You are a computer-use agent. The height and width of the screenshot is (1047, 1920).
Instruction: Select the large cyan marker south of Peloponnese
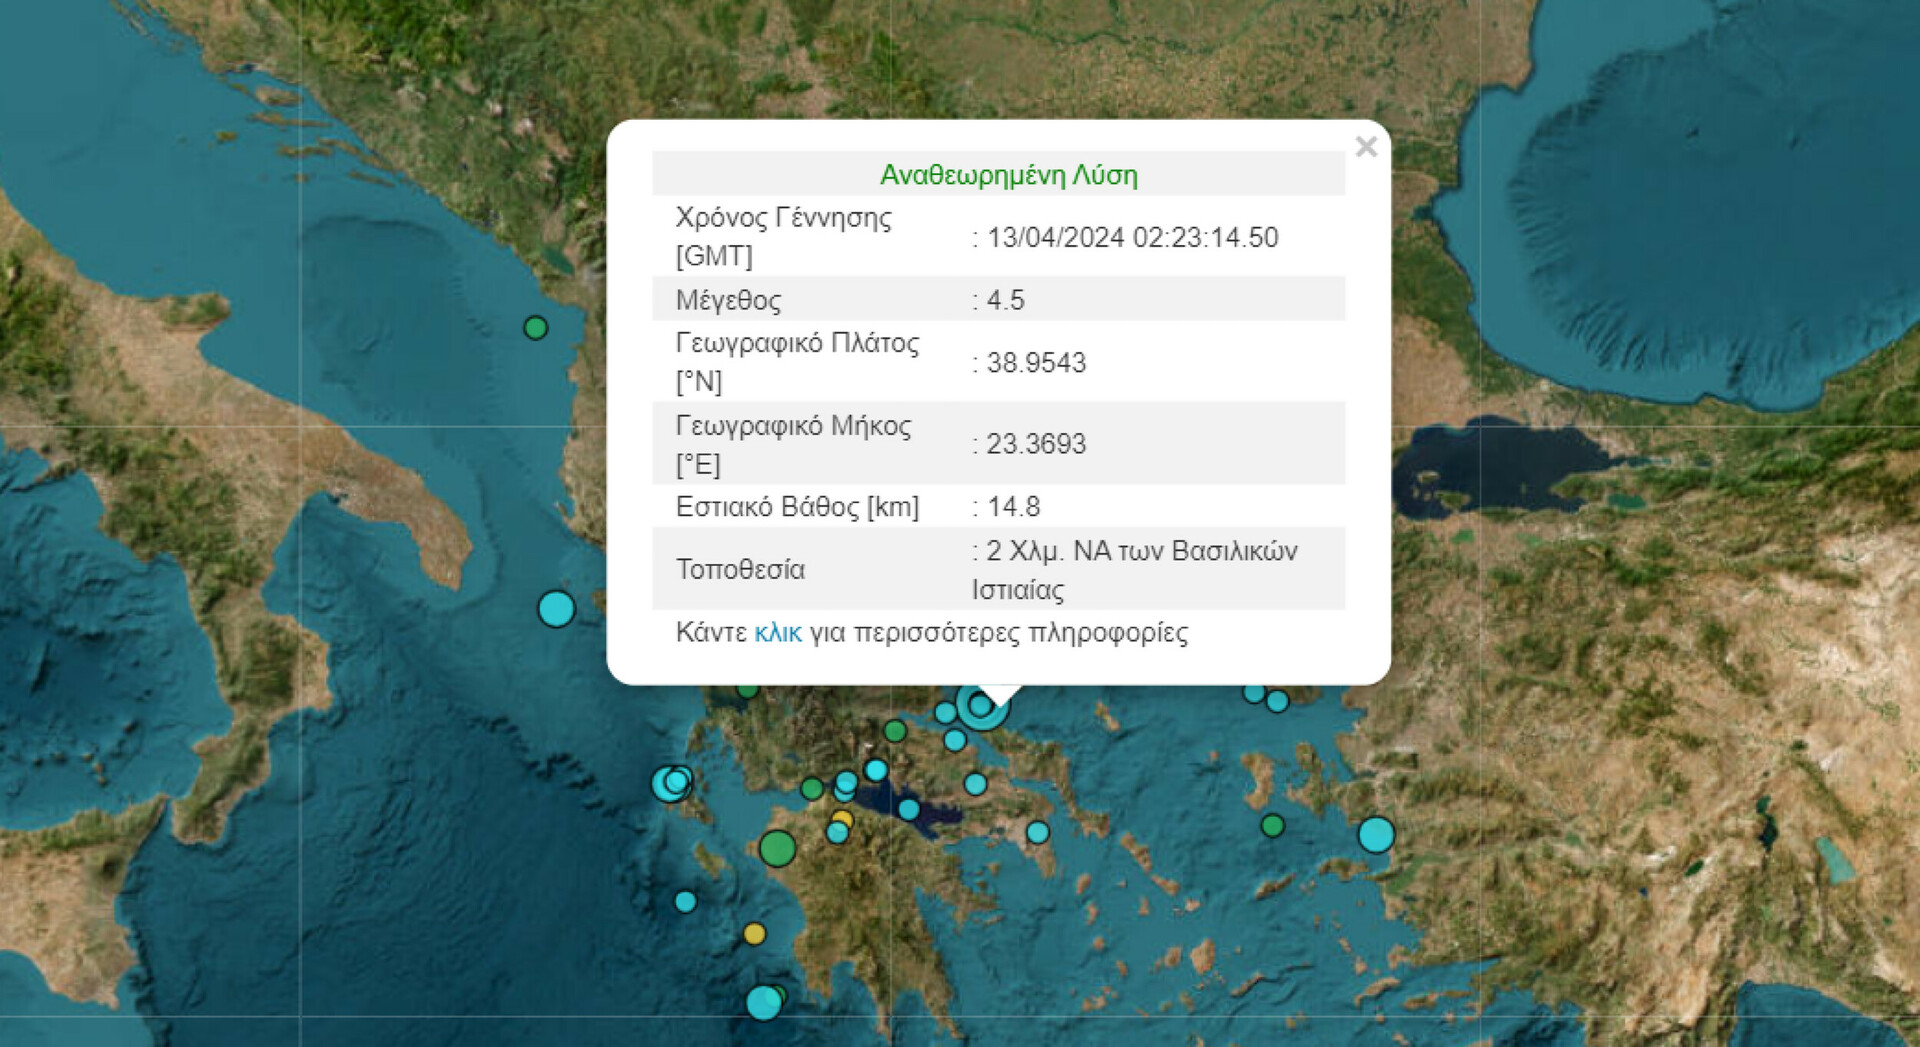(x=764, y=1002)
